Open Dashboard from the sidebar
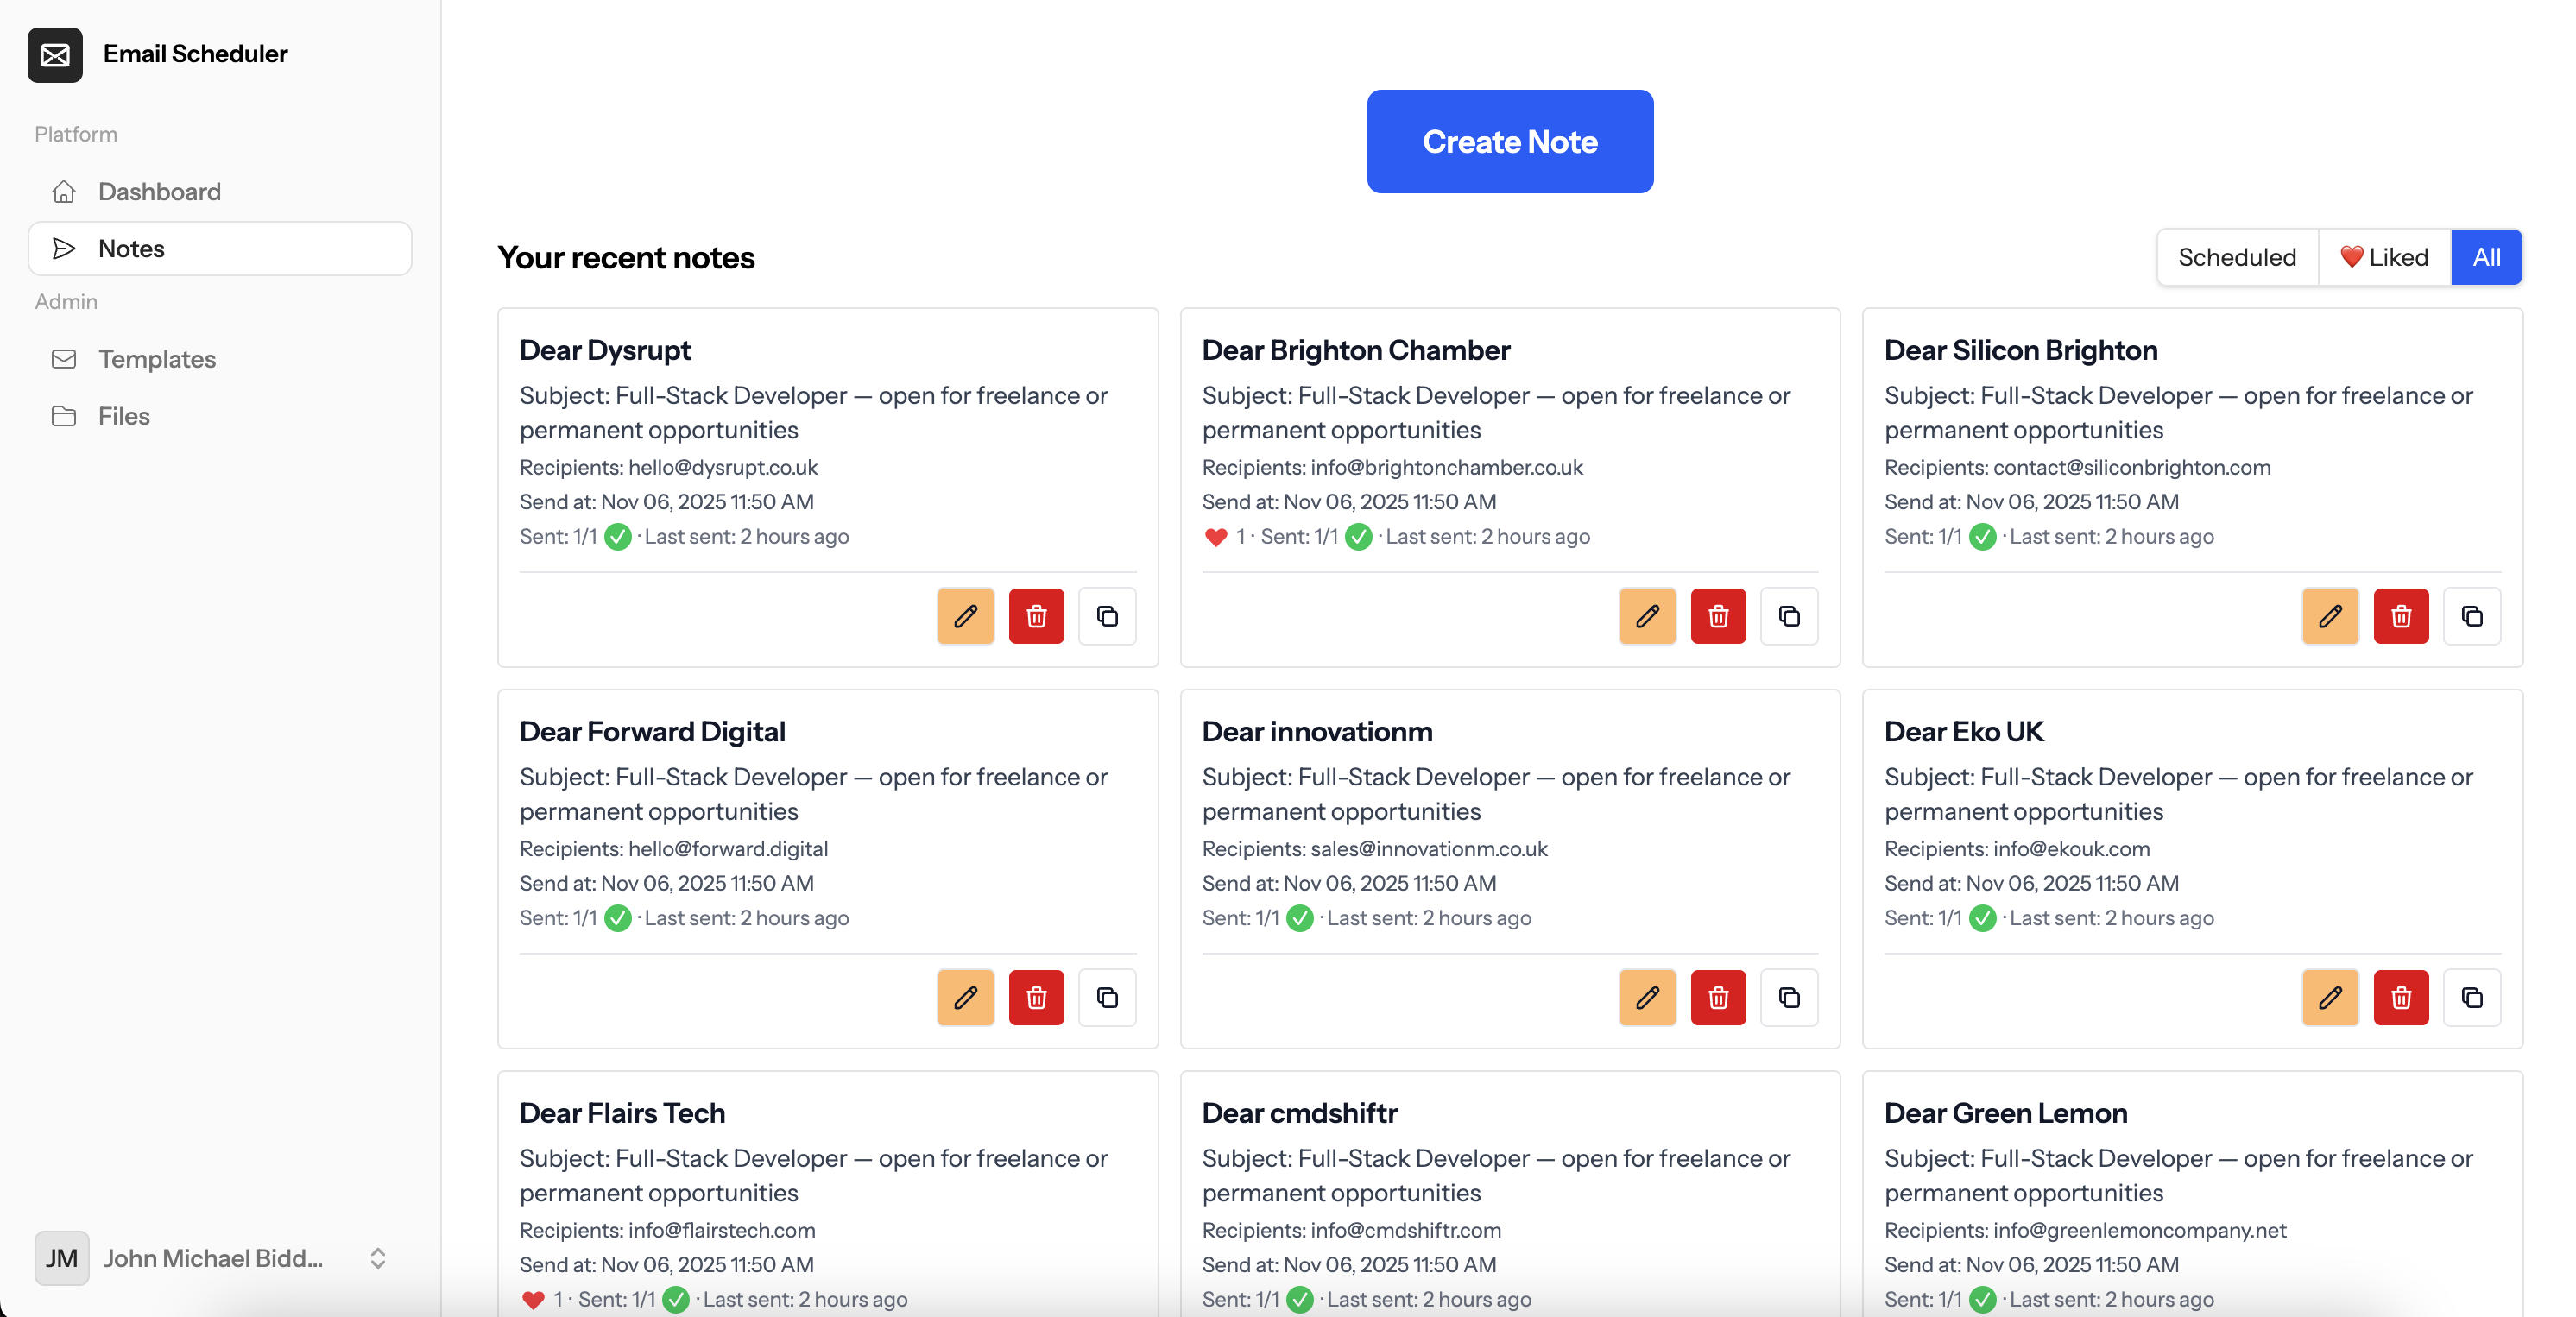This screenshot has width=2576, height=1317. [x=159, y=191]
